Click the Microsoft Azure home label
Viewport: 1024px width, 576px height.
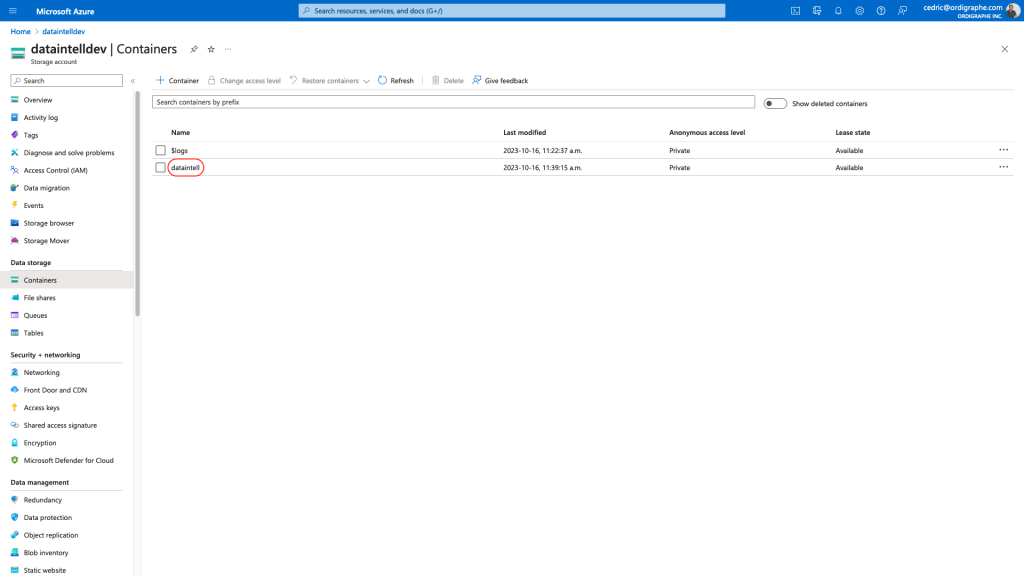coord(65,11)
